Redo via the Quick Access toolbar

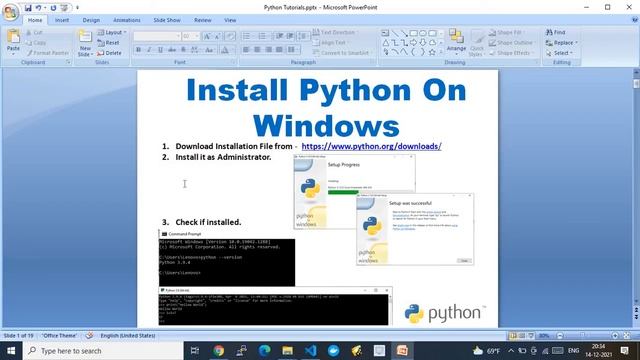pyautogui.click(x=53, y=8)
